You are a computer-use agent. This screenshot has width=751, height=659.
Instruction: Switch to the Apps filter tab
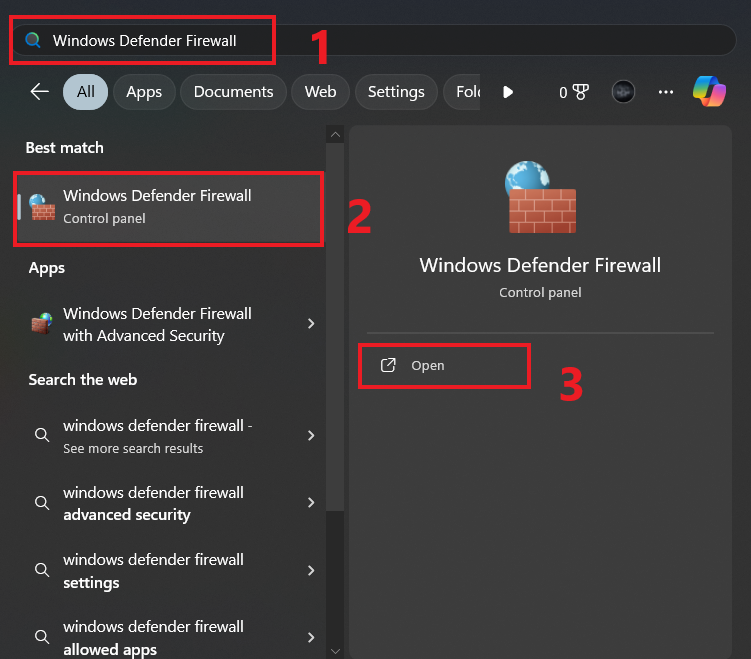(x=144, y=91)
